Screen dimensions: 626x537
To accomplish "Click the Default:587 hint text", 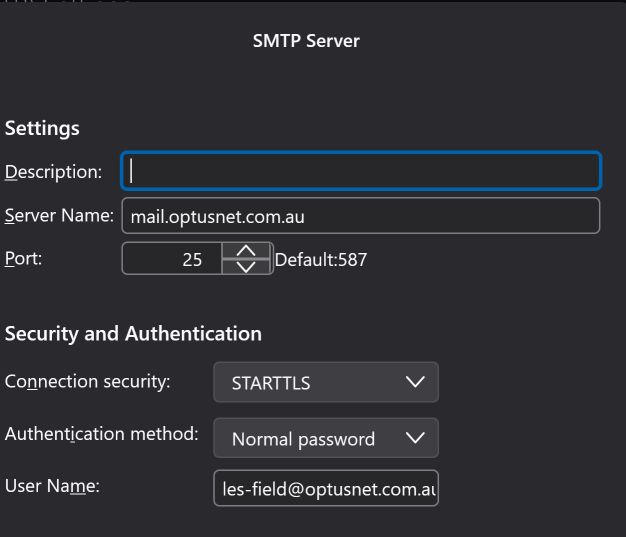I will tap(321, 260).
